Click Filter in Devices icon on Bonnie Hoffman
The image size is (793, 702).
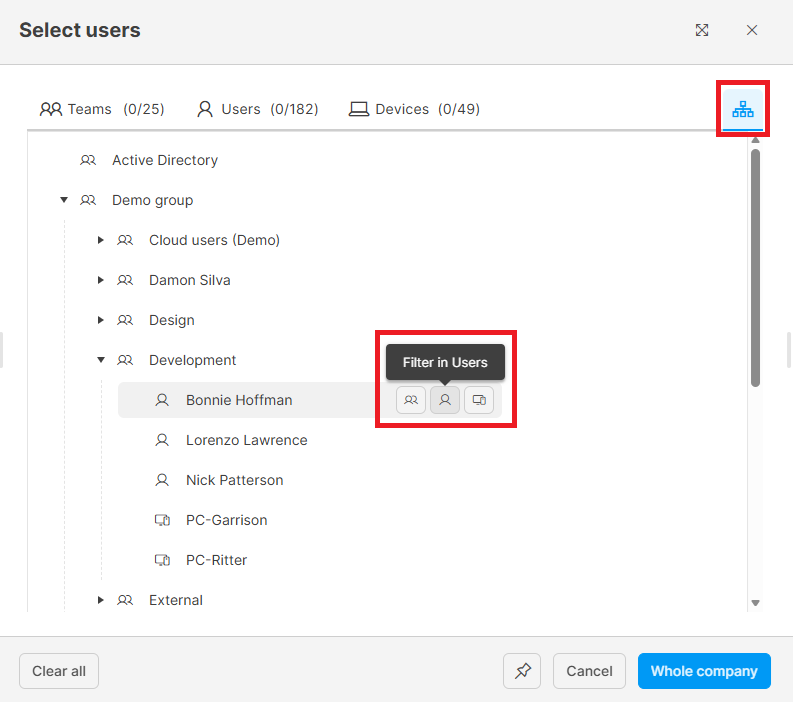click(x=479, y=400)
